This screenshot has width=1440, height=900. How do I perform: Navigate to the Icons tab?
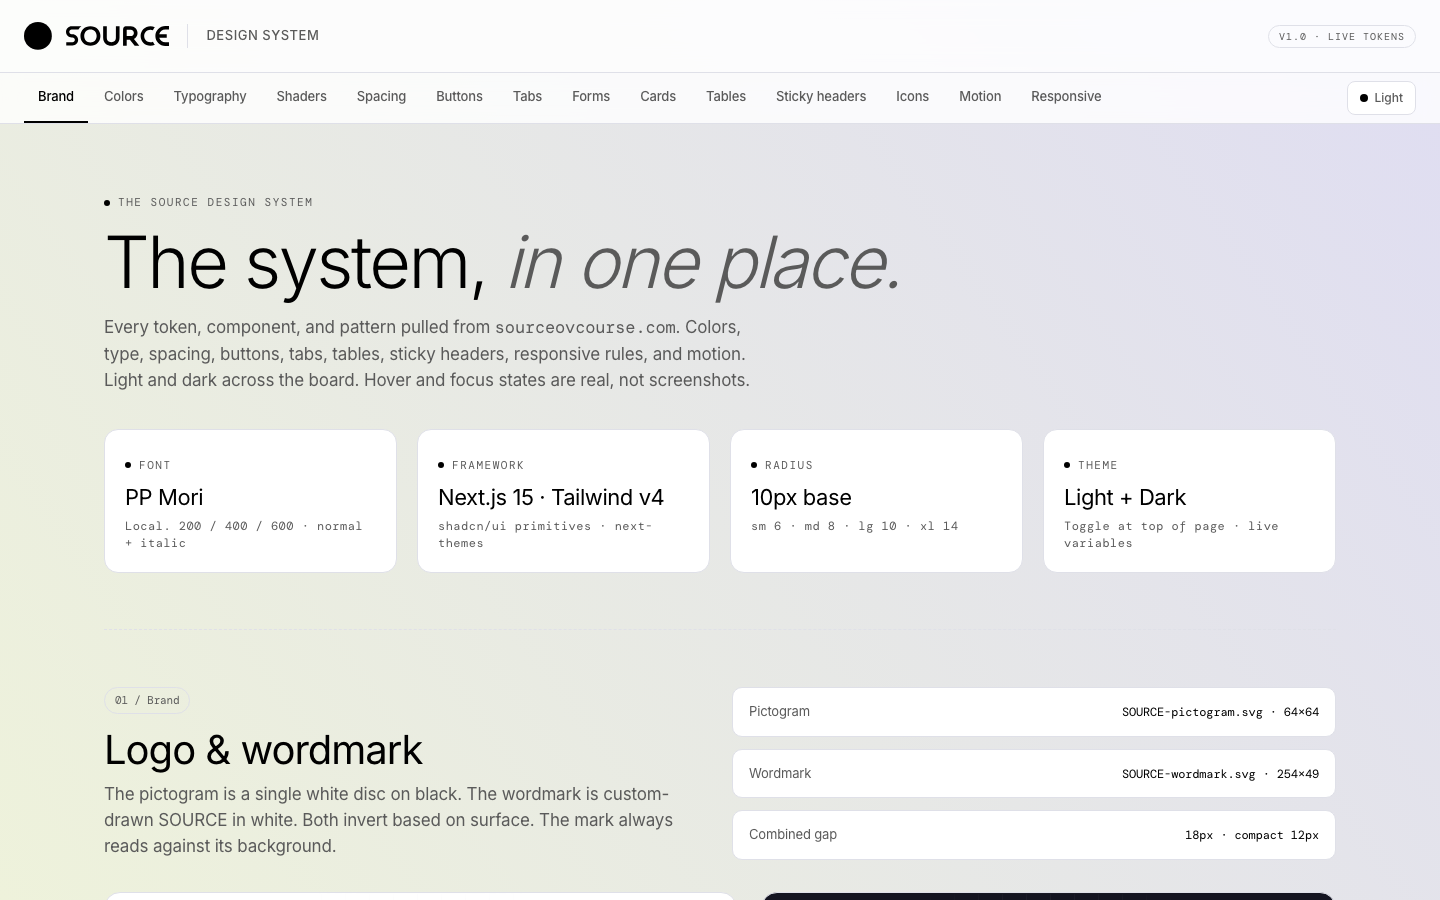pos(912,97)
